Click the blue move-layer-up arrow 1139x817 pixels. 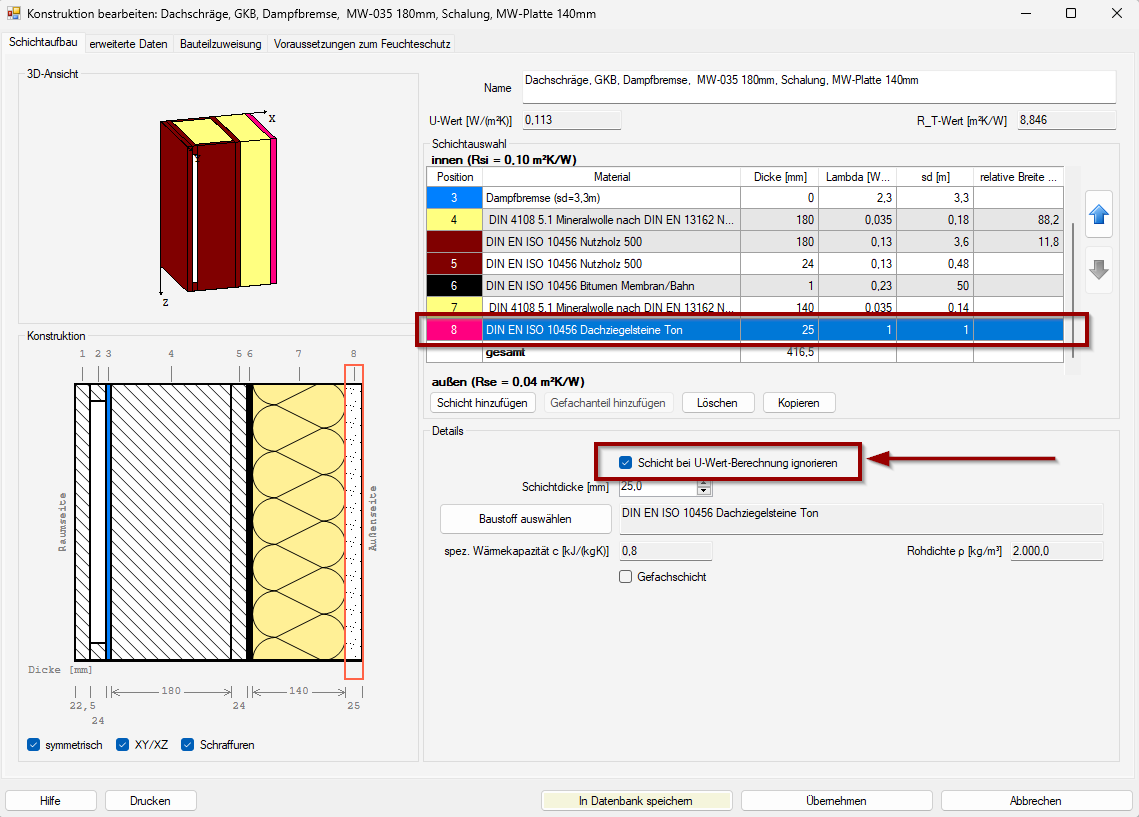[x=1099, y=212]
